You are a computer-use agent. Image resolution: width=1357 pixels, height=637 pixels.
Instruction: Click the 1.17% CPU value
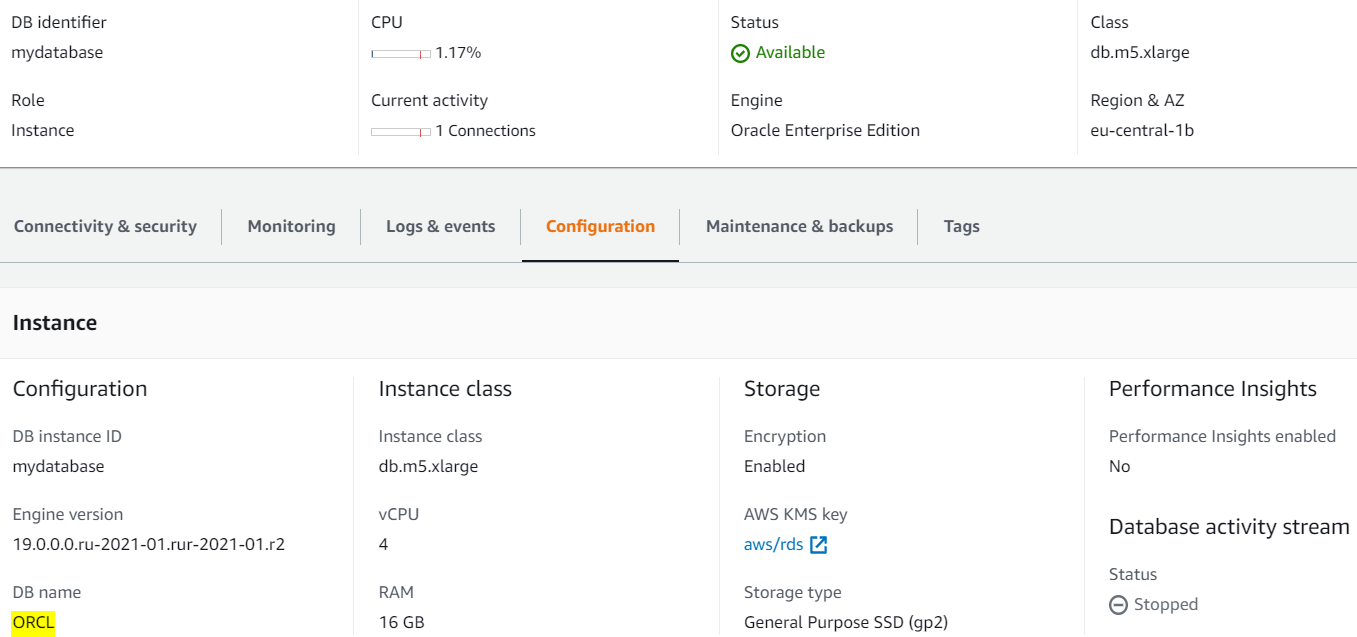click(x=458, y=52)
